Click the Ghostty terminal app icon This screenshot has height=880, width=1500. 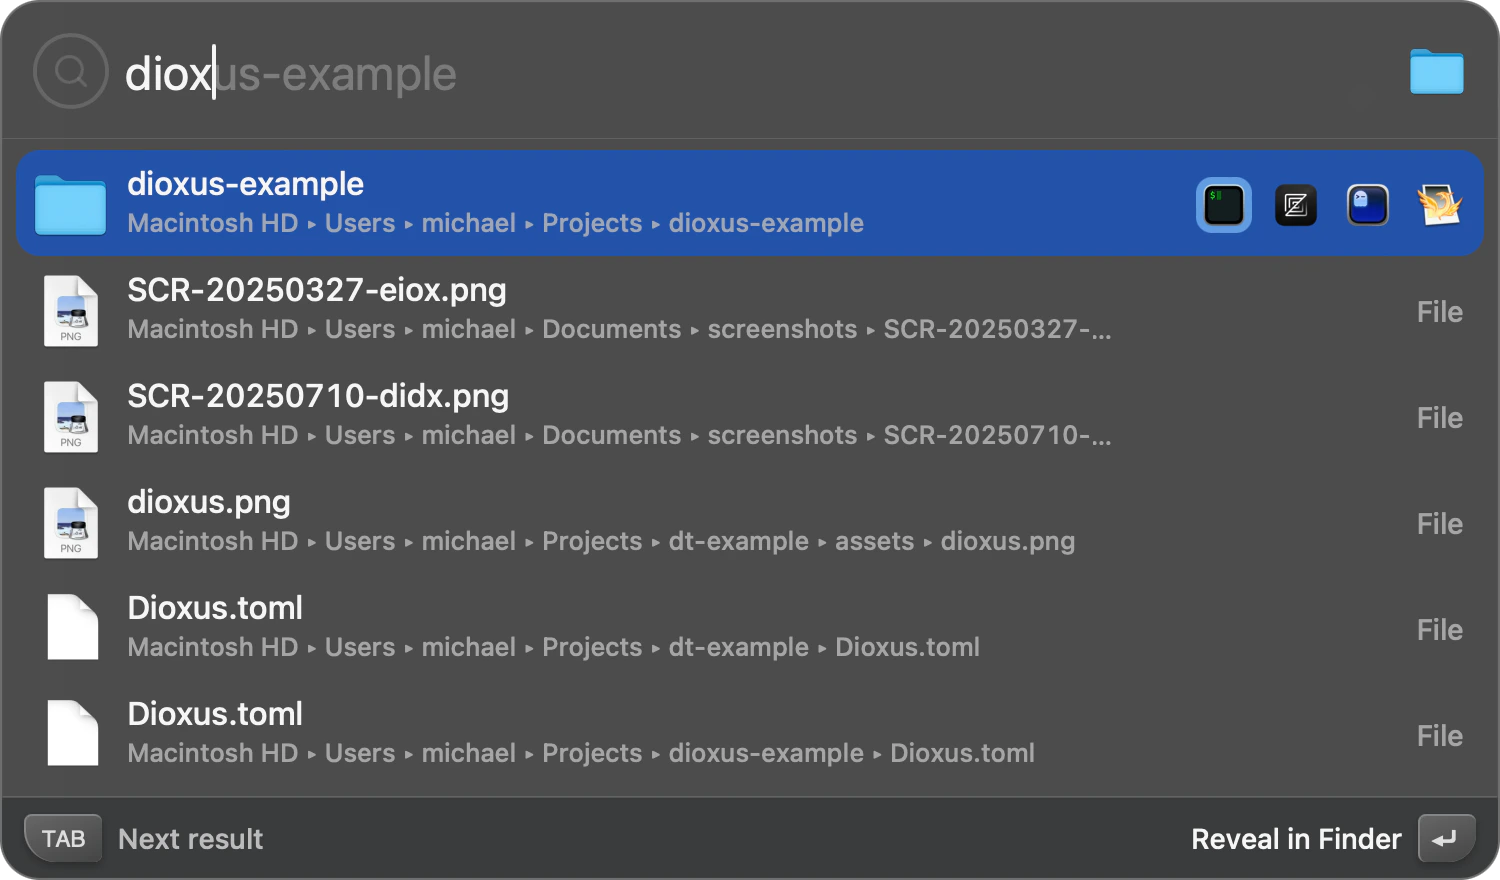[1367, 205]
